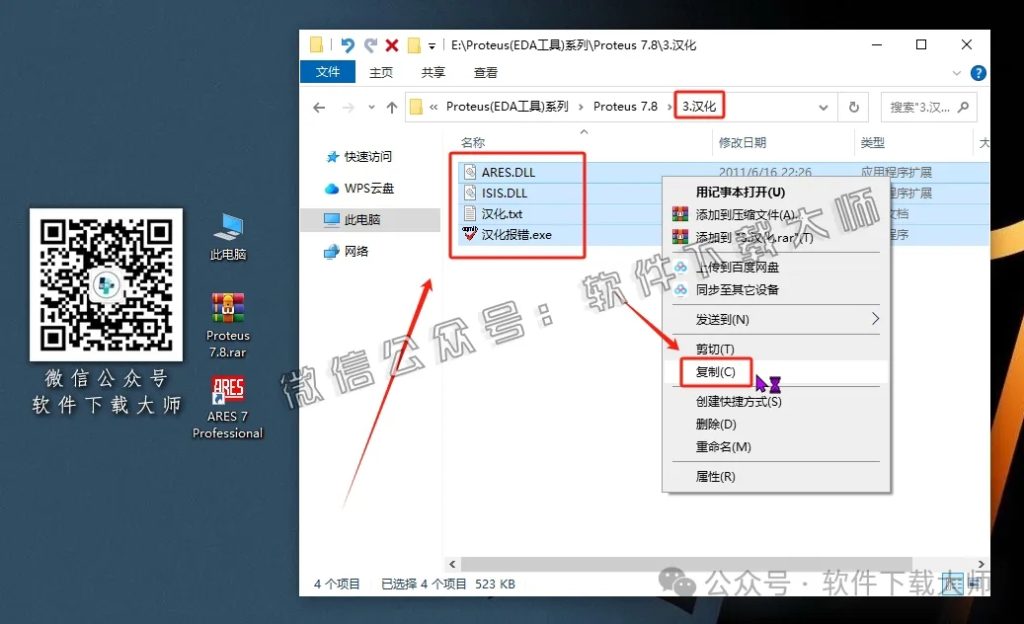1024x624 pixels.
Task: Click the Redo icon on quick access toolbar
Action: 371,45
